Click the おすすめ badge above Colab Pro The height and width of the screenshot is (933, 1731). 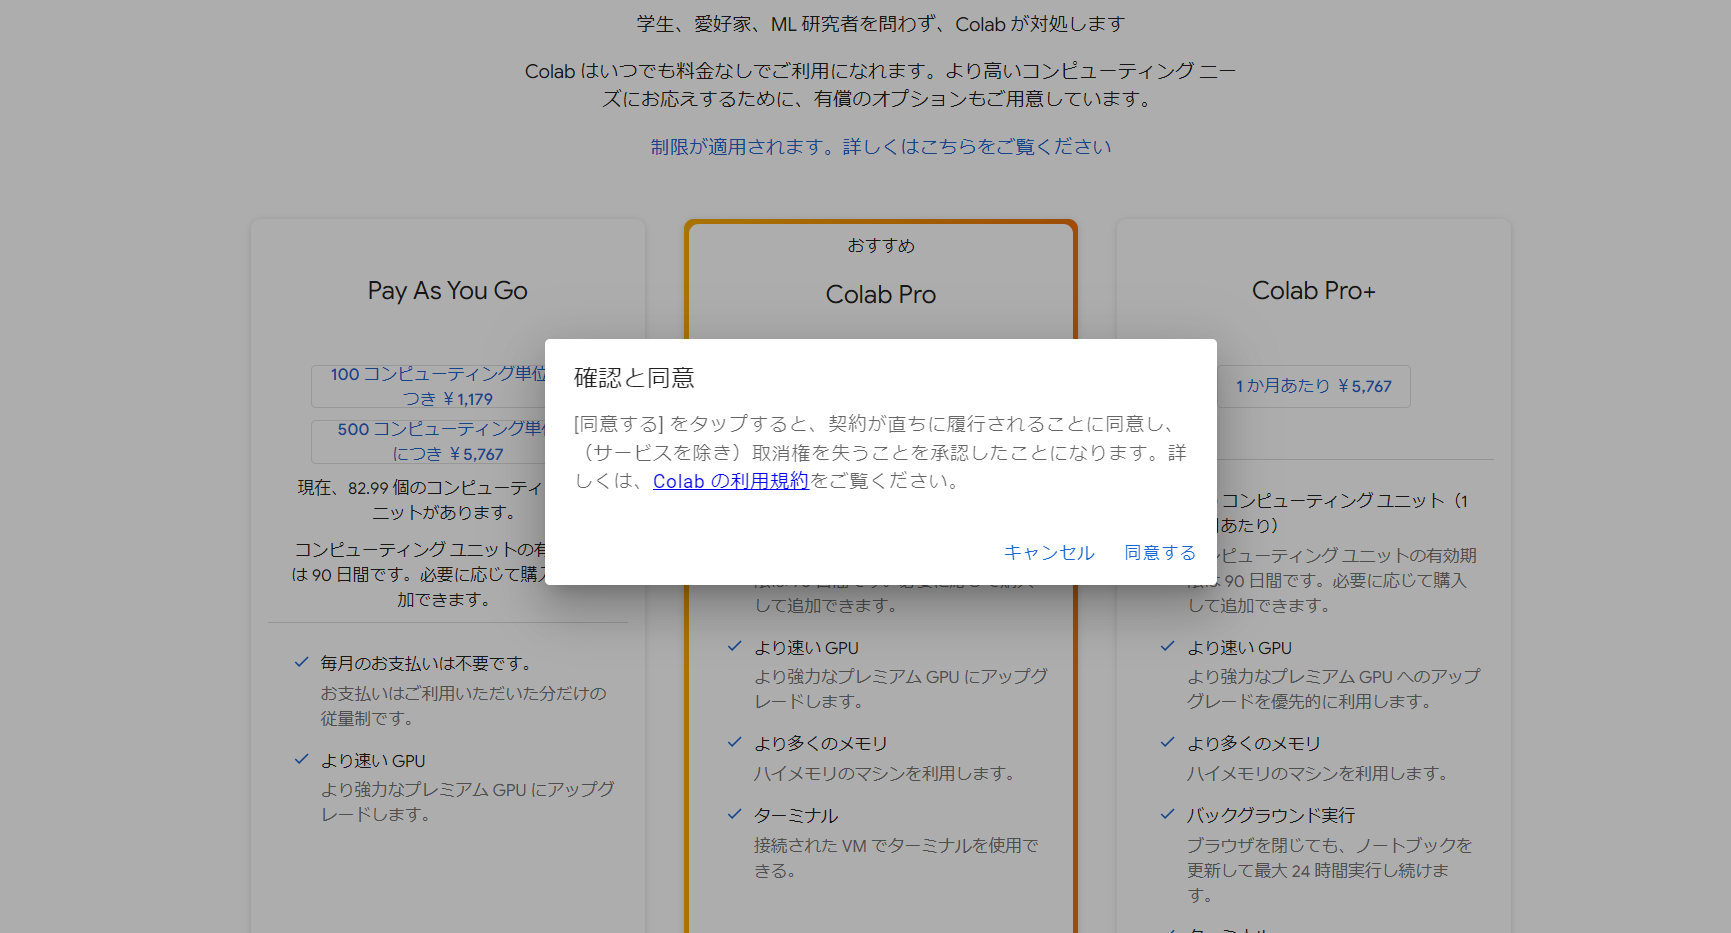(x=880, y=245)
